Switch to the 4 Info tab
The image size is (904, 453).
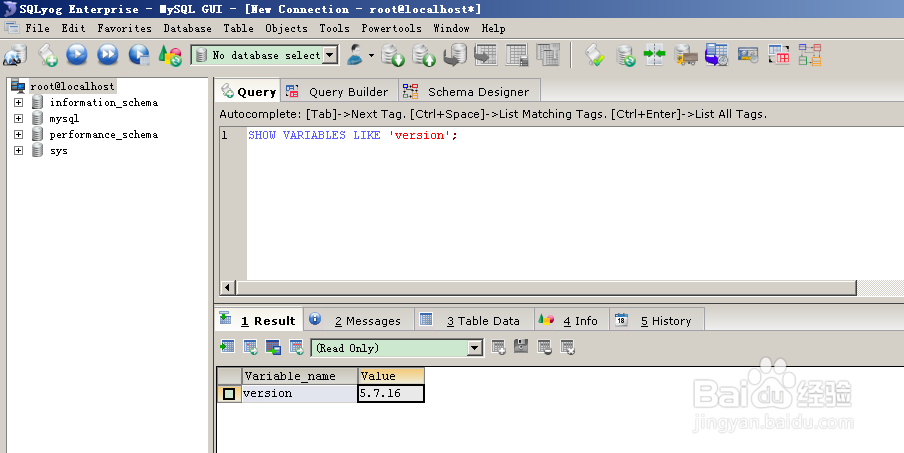pos(571,320)
